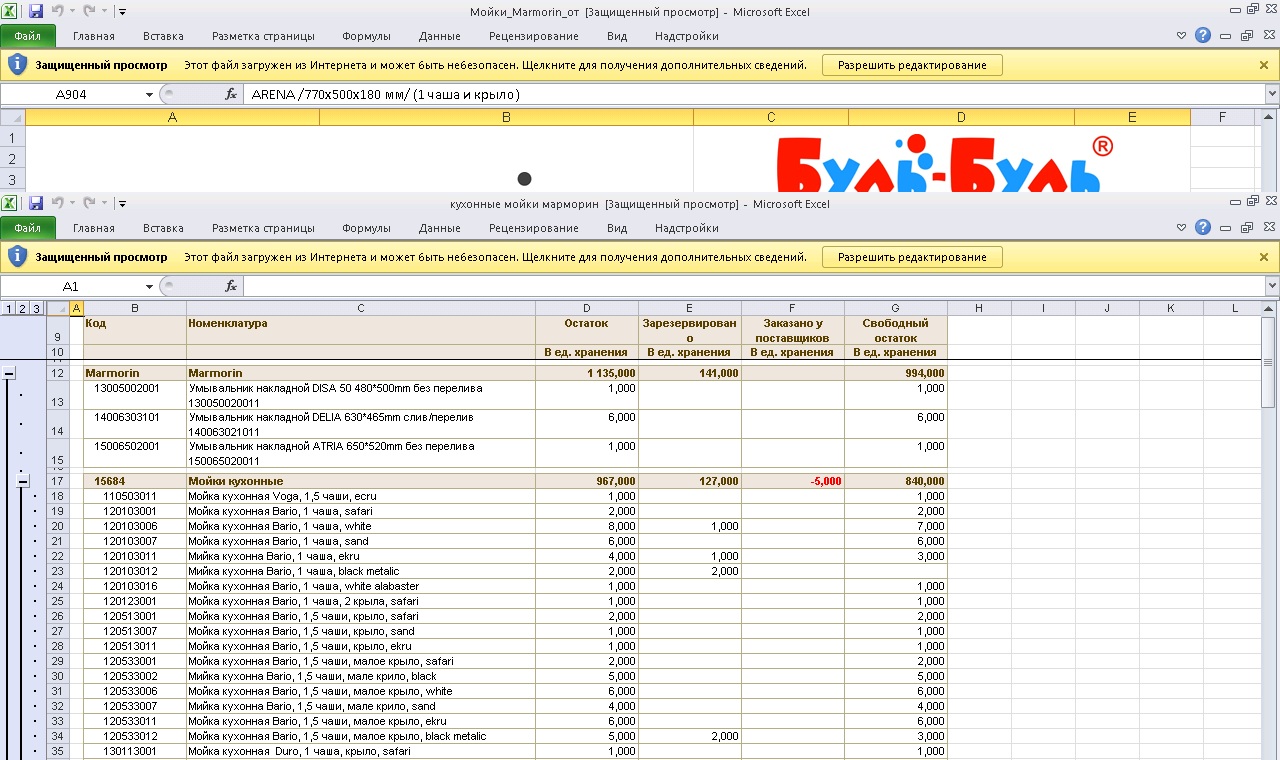Select the 1 135,000 total in the Marmorin row
The image size is (1280, 760).
[587, 373]
